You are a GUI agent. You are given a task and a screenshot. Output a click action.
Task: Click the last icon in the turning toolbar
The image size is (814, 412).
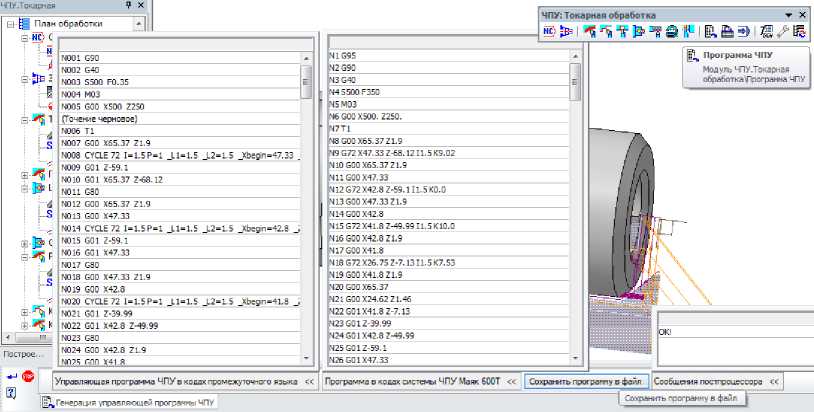pos(798,32)
